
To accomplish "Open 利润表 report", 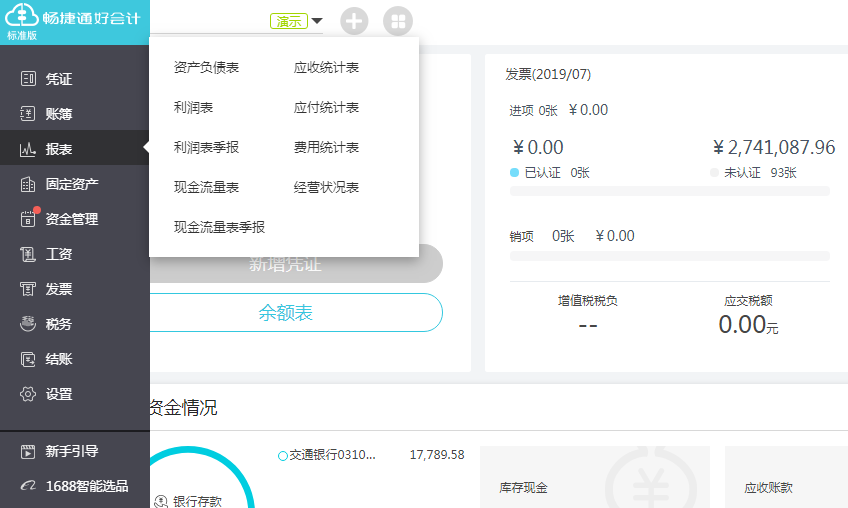I will tap(193, 108).
